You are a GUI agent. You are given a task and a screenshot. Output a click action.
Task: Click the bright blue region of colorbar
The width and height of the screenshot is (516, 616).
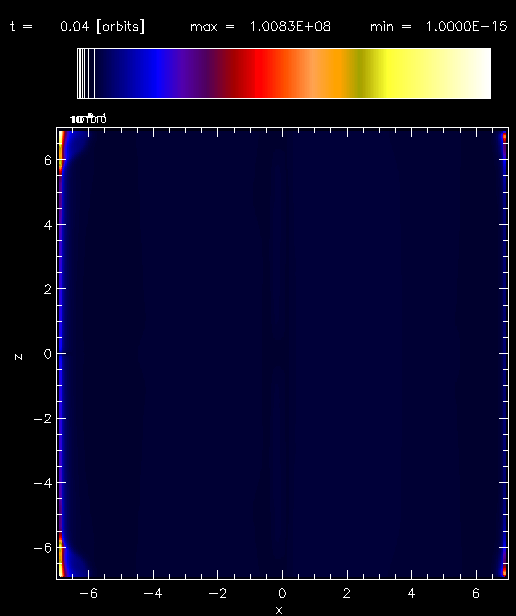tap(157, 73)
